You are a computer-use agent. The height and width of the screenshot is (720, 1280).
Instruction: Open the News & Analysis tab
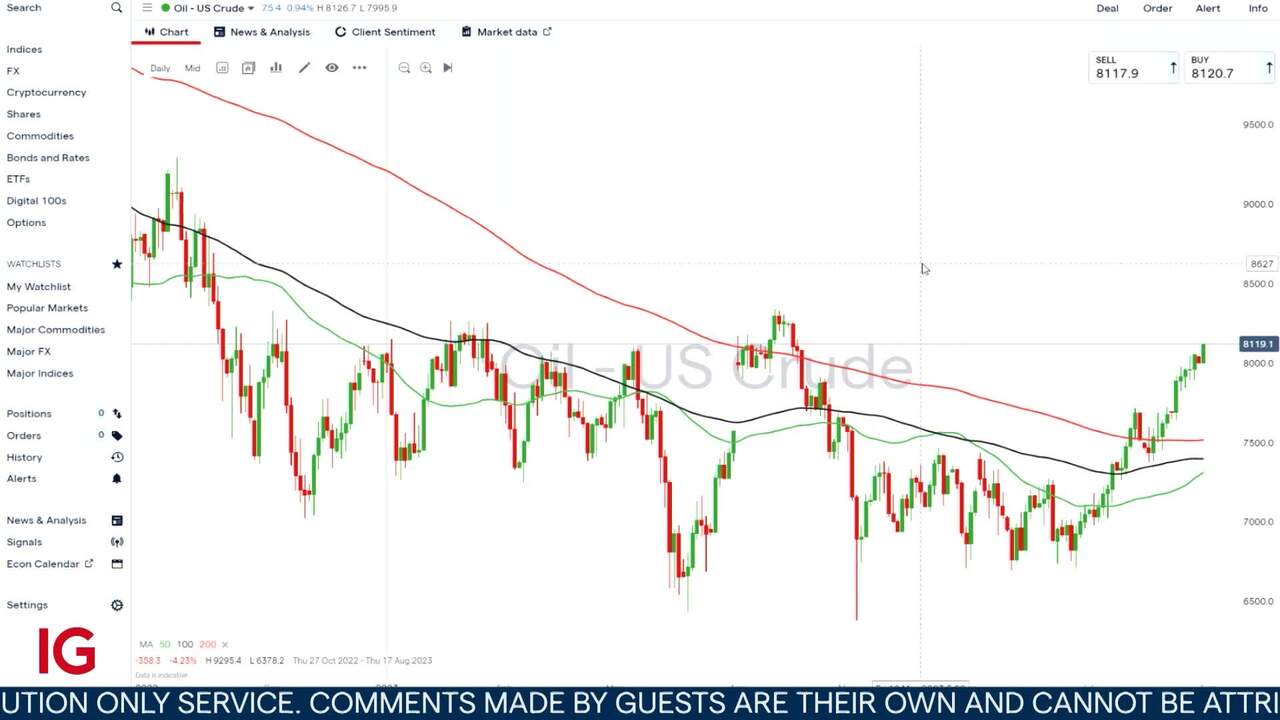click(262, 32)
